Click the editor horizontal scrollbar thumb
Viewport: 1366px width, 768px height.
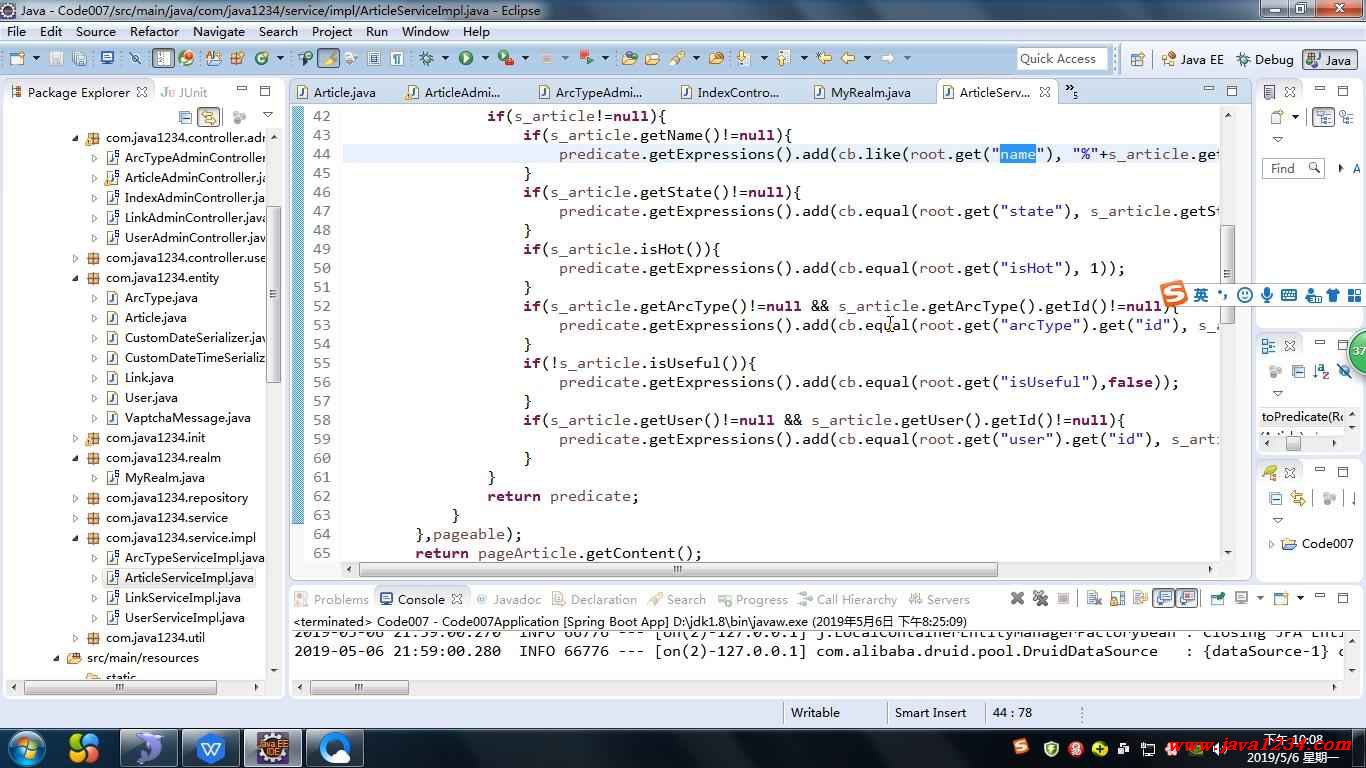tap(677, 569)
